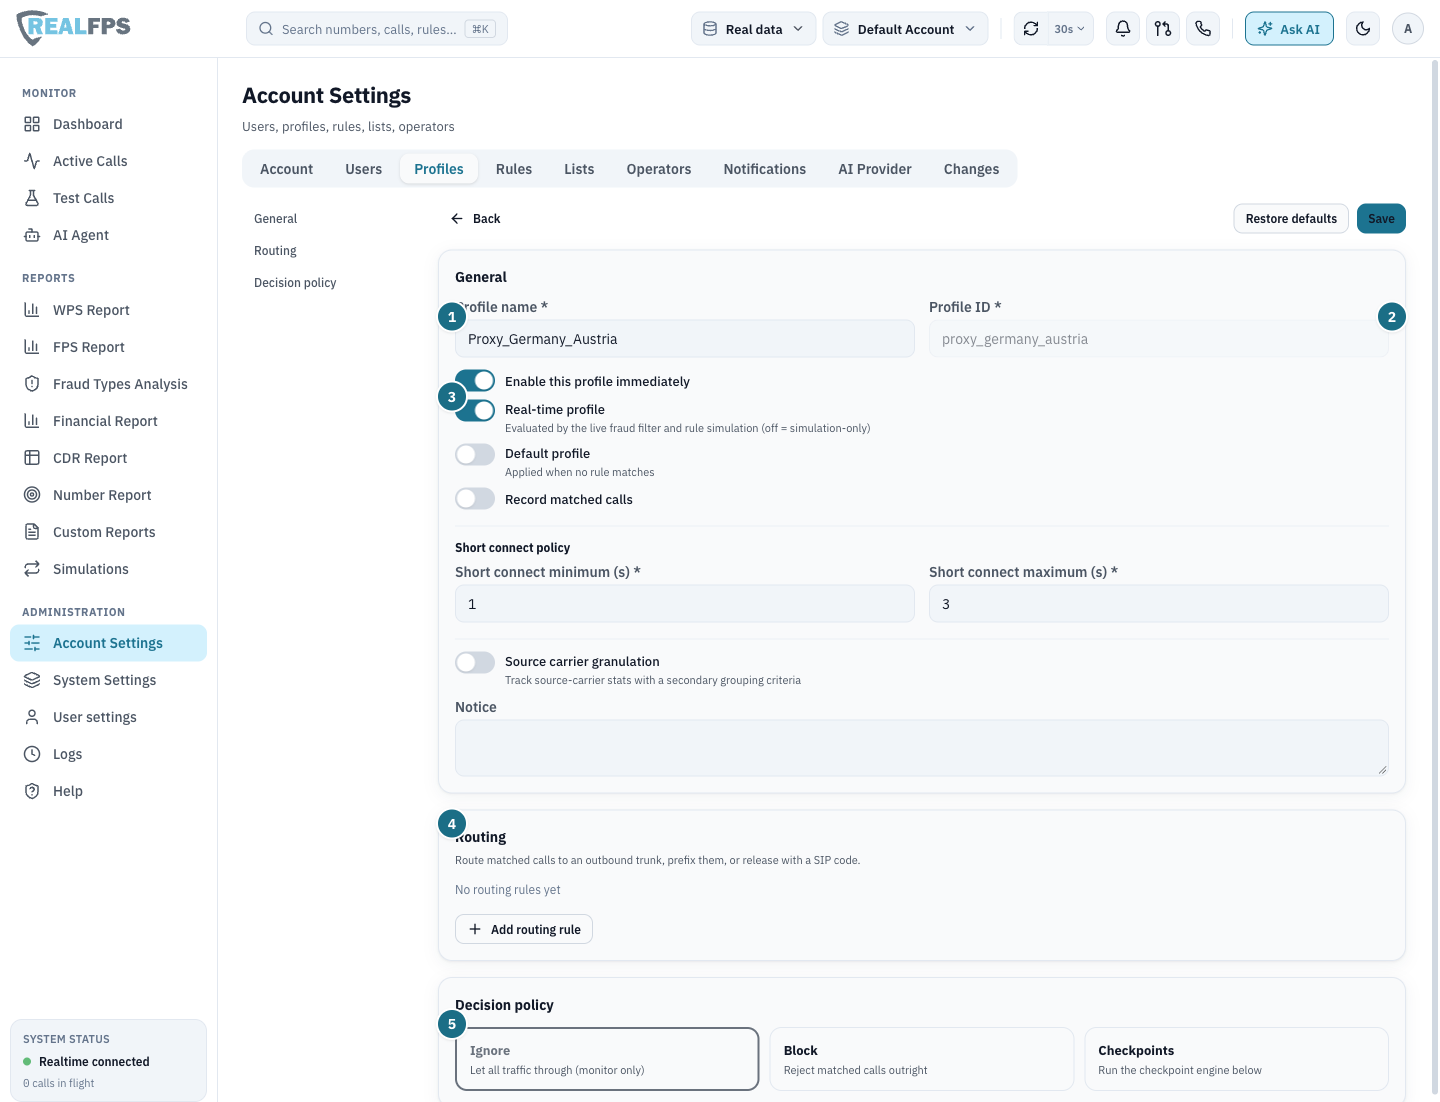Open 30s refresh interval dropdown
The height and width of the screenshot is (1102, 1440).
[1069, 29]
